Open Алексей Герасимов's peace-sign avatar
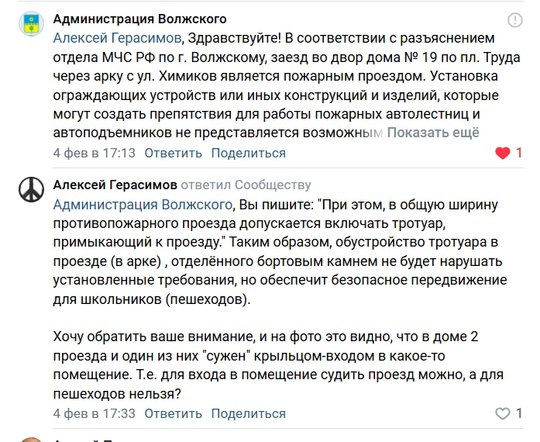This screenshot has height=442, width=540. 31,190
